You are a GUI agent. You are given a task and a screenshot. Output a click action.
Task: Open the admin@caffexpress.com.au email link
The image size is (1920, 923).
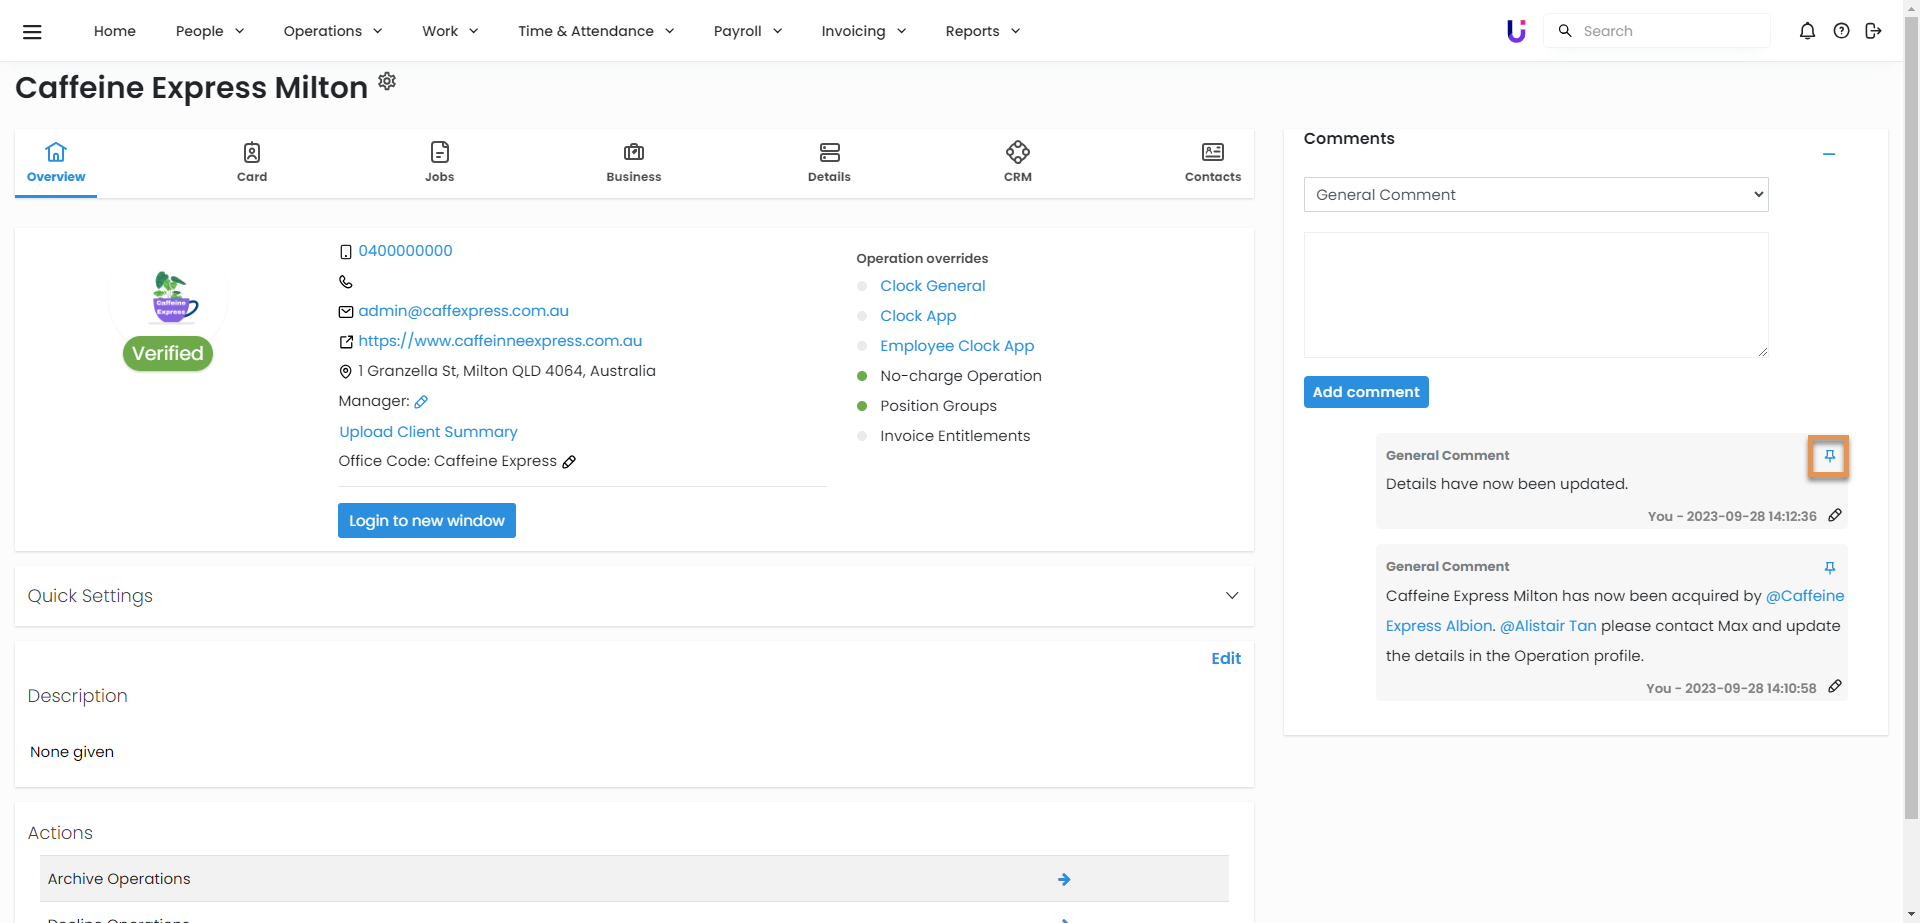[x=464, y=311]
